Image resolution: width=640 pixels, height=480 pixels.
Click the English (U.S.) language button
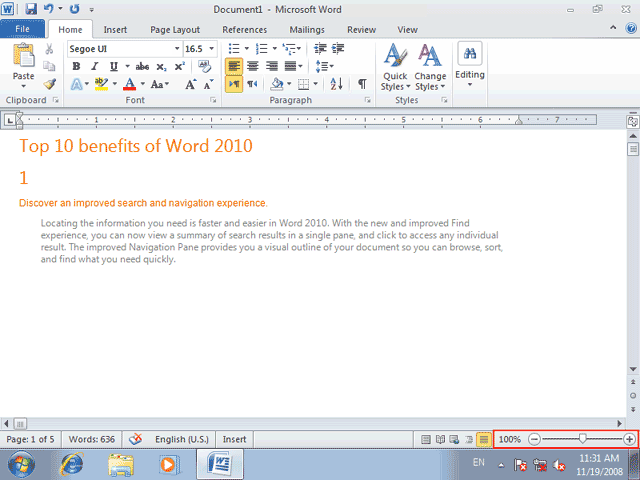[x=182, y=440]
